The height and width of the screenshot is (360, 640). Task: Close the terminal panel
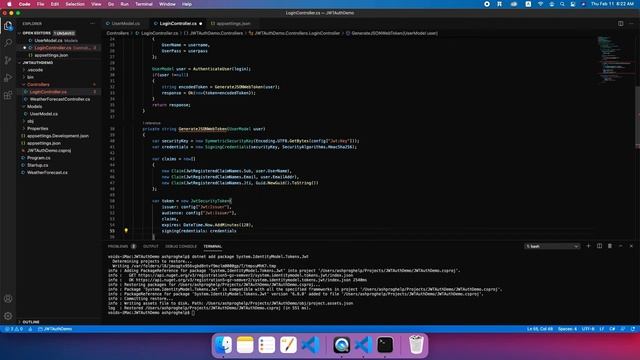tap(631, 246)
